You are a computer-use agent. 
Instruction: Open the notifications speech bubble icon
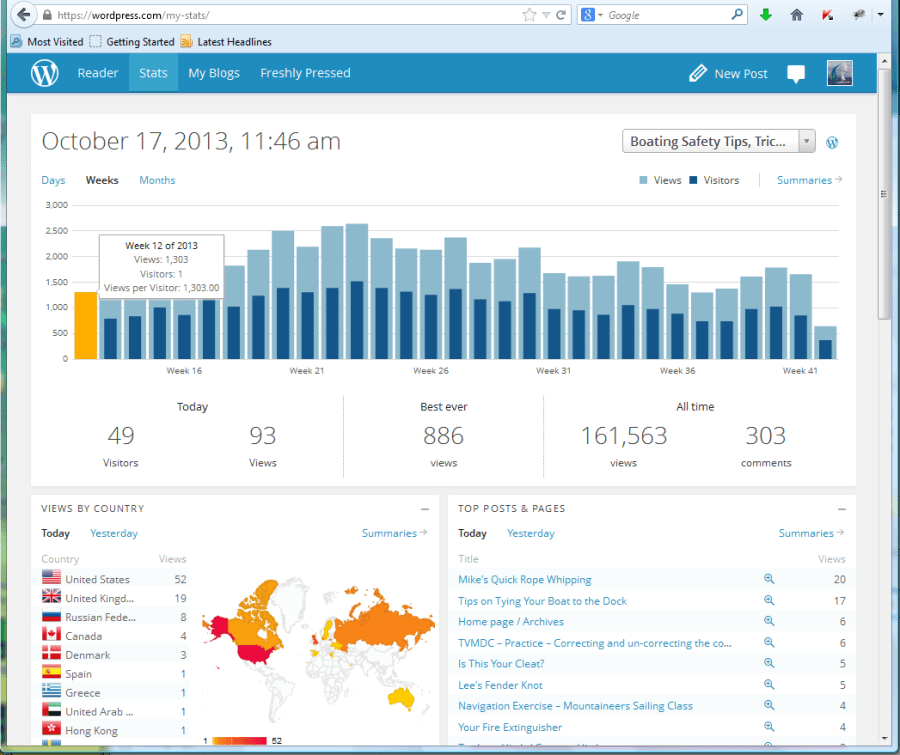coord(796,73)
